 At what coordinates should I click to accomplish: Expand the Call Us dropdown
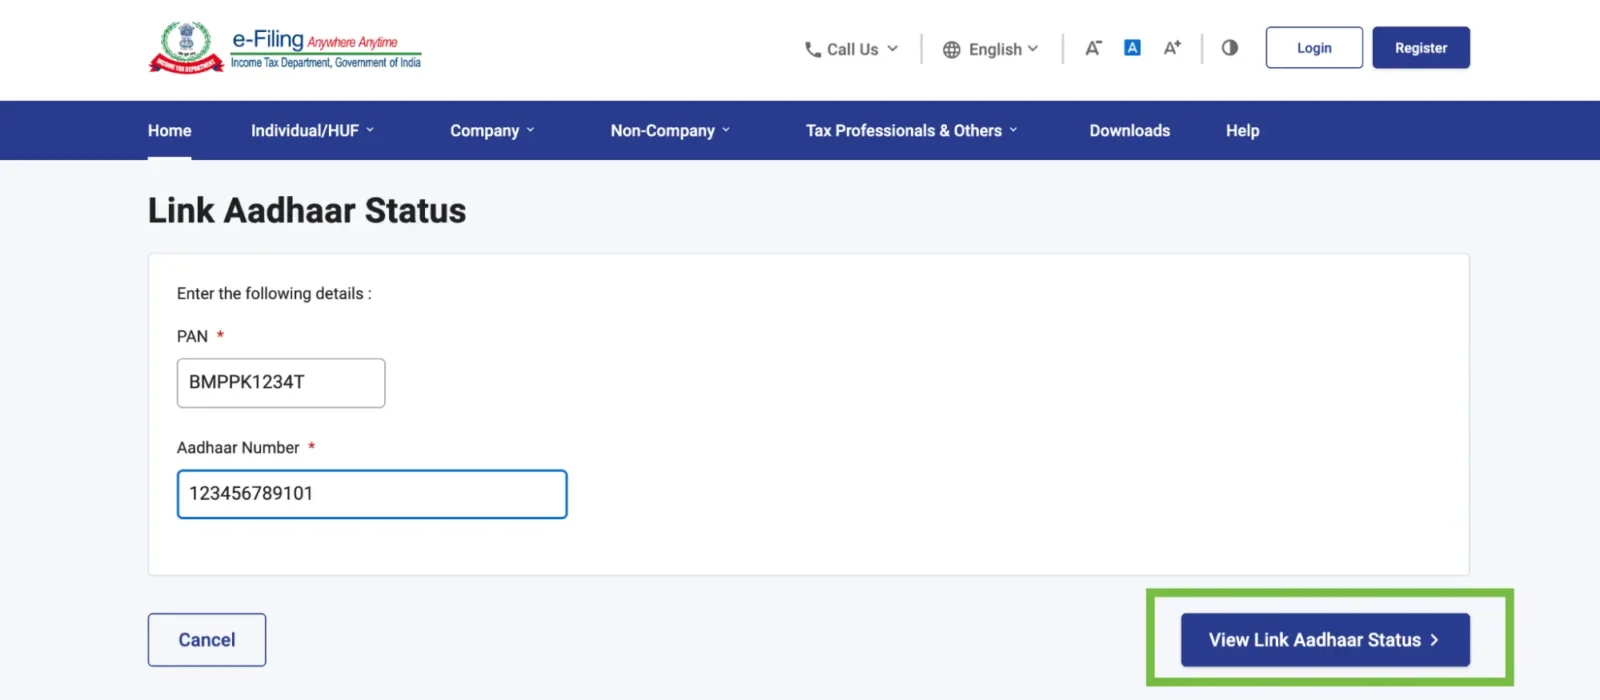click(852, 49)
